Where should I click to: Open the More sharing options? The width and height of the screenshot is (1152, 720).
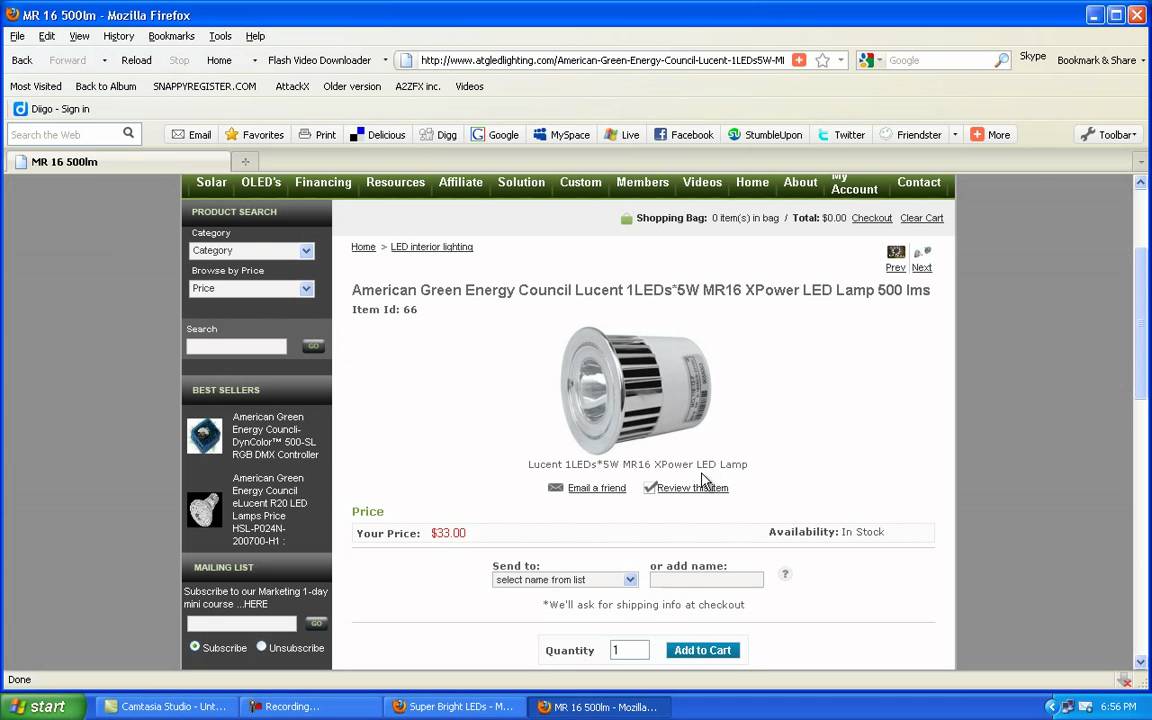pyautogui.click(x=990, y=134)
